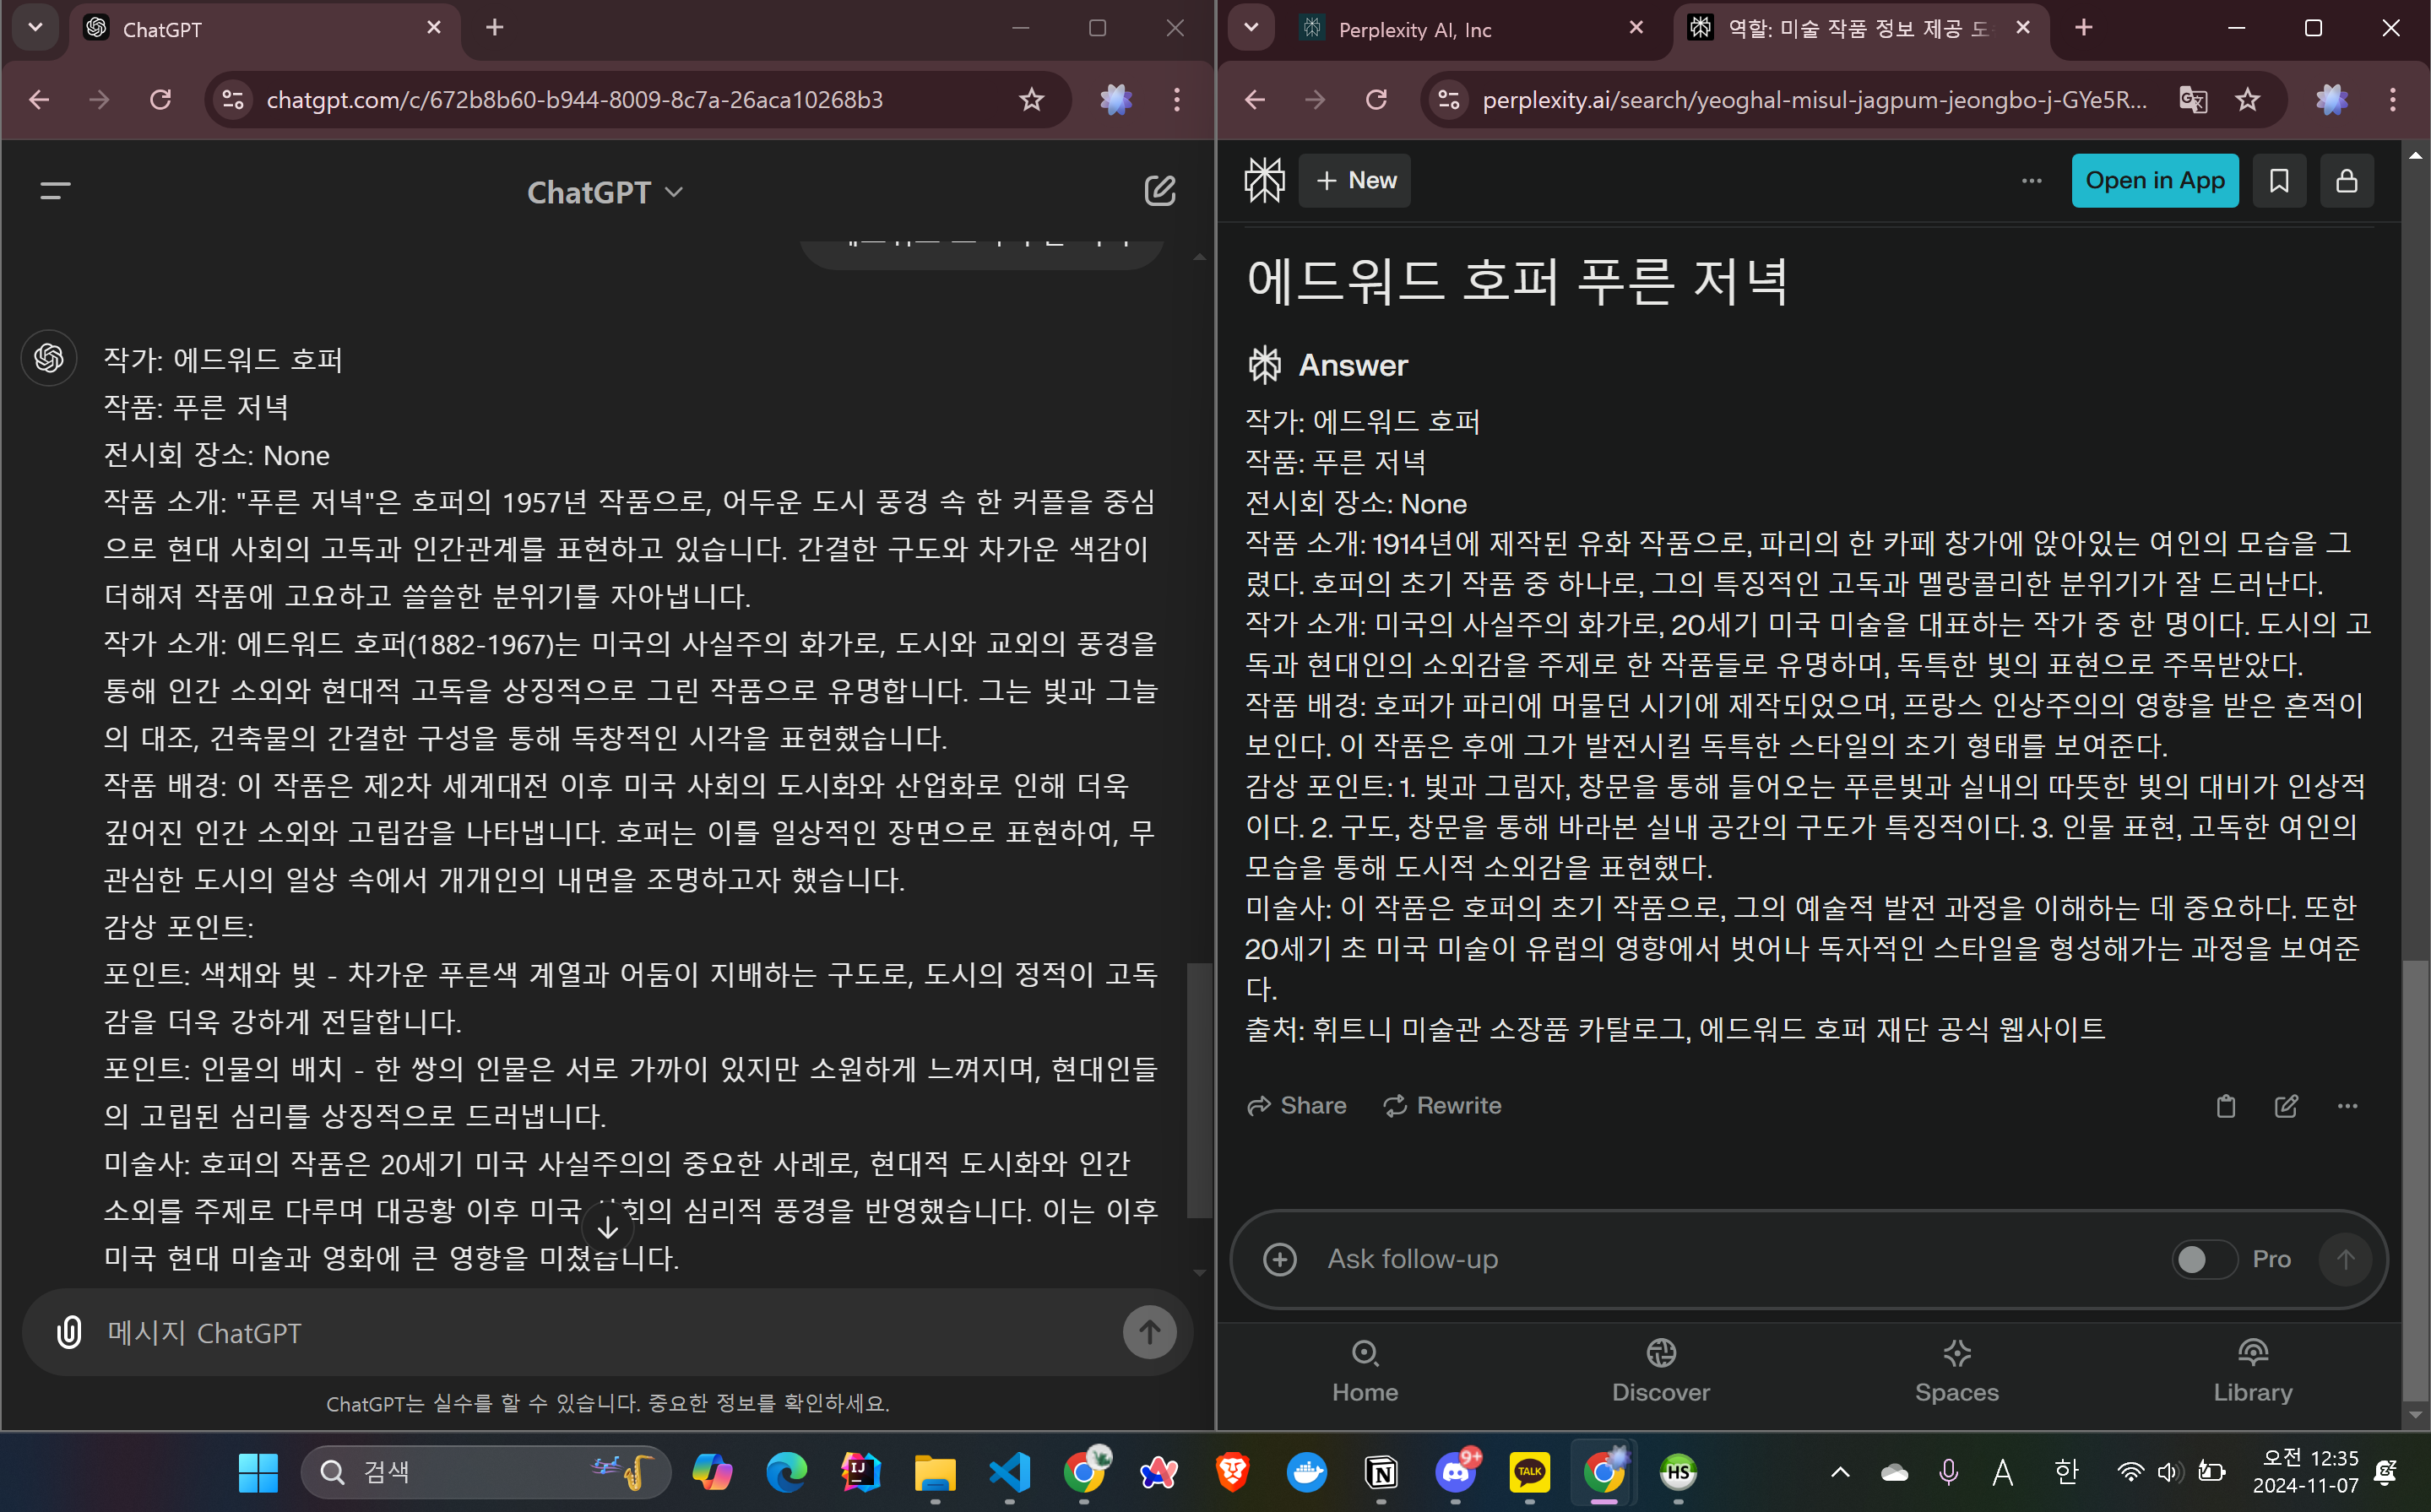
Task: Bookmark this Perplexity thread
Action: coord(2279,181)
